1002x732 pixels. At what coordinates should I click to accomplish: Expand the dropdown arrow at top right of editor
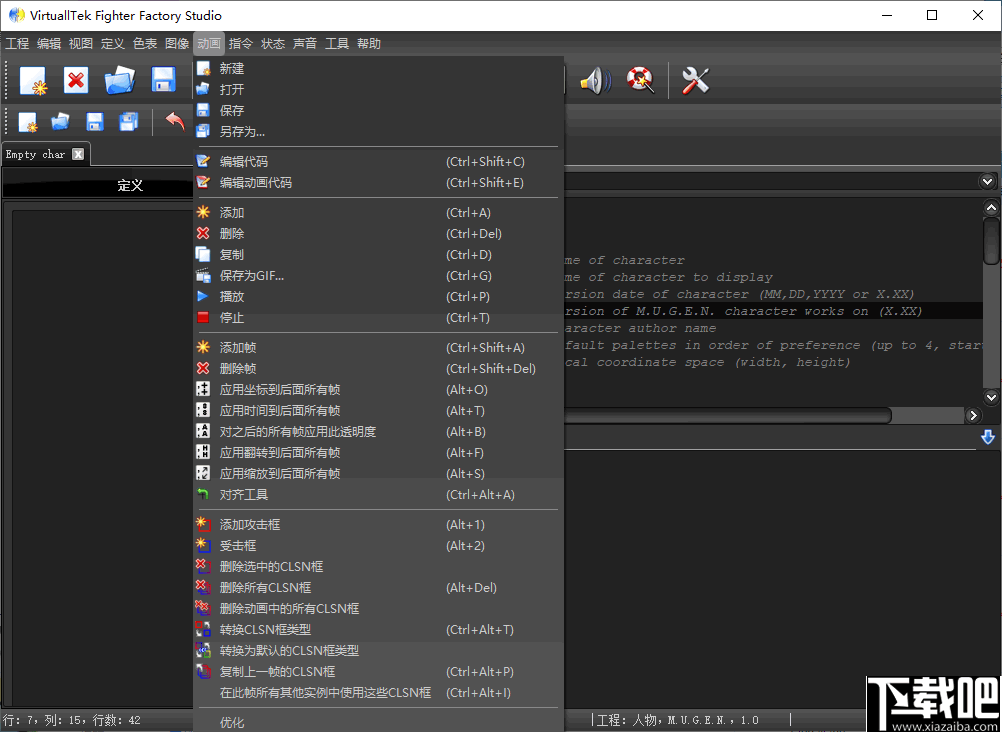click(x=987, y=182)
